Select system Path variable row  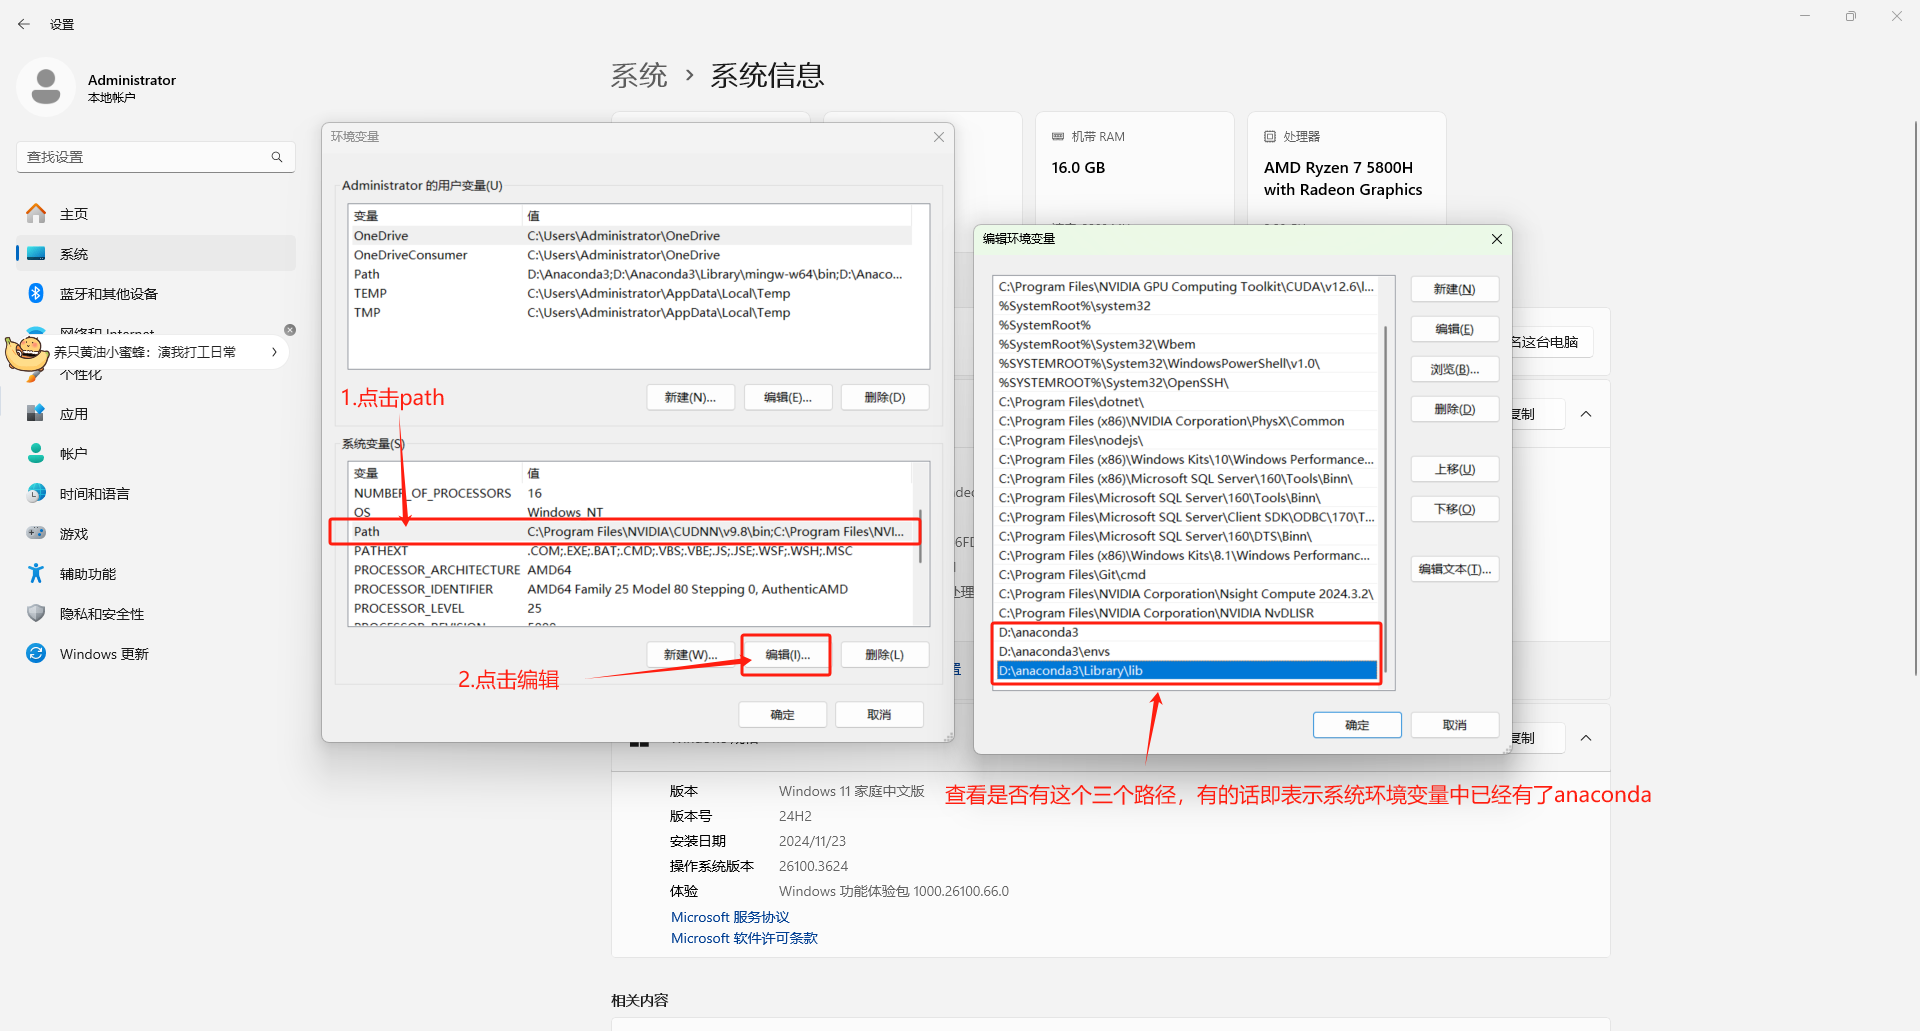(630, 532)
